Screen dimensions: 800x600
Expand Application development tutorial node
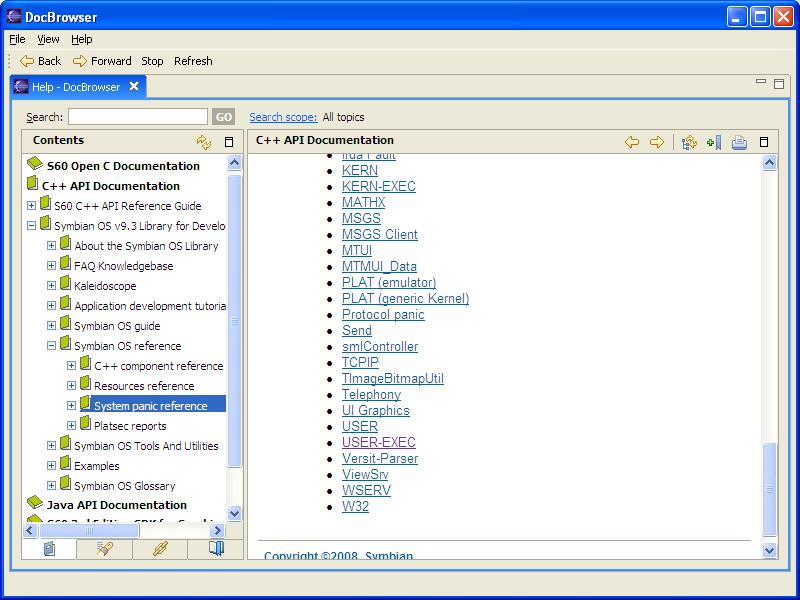(x=51, y=305)
